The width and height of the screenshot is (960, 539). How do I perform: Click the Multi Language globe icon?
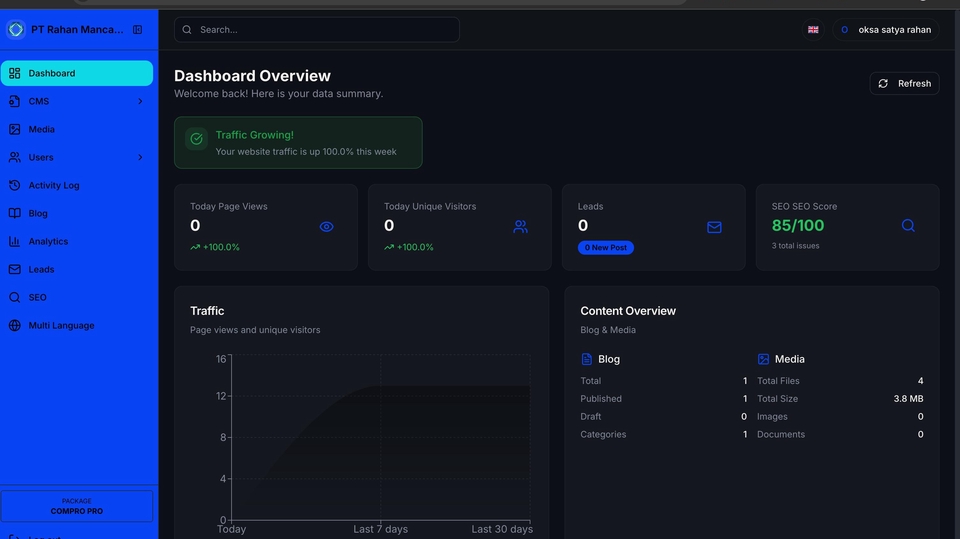15,325
